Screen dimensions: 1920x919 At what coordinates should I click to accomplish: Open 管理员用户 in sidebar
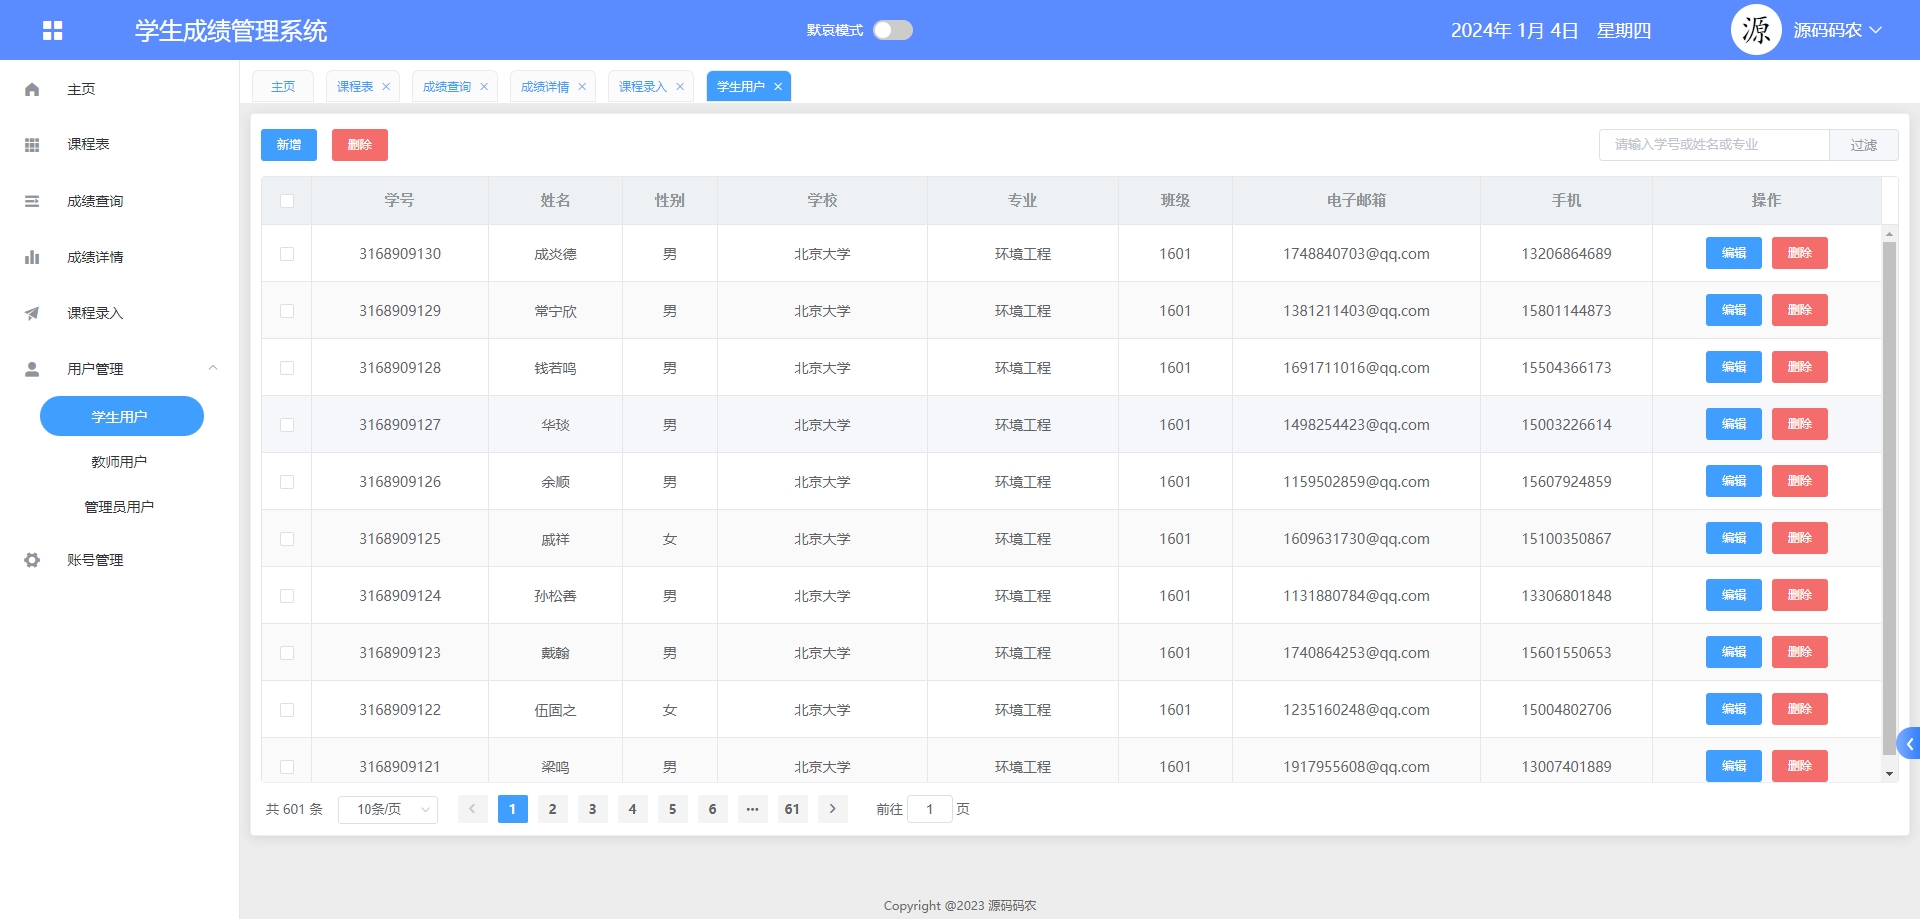click(x=120, y=507)
